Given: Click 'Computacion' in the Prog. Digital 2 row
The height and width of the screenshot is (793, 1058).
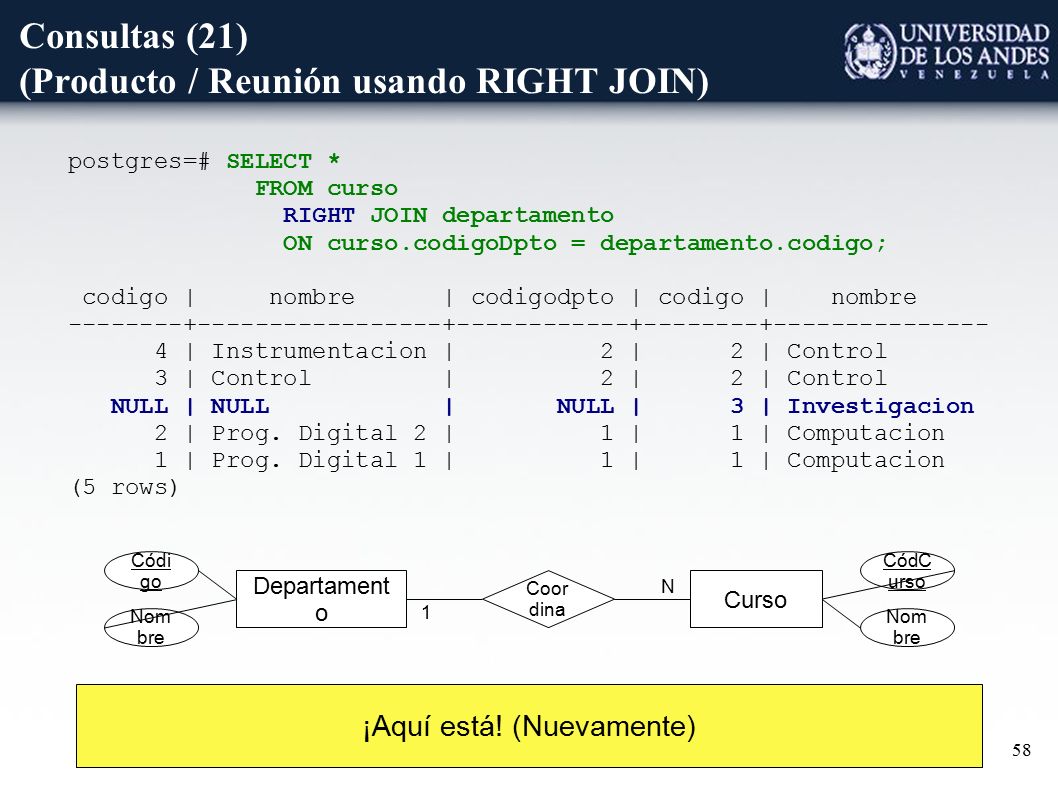Looking at the screenshot, I should click(866, 433).
